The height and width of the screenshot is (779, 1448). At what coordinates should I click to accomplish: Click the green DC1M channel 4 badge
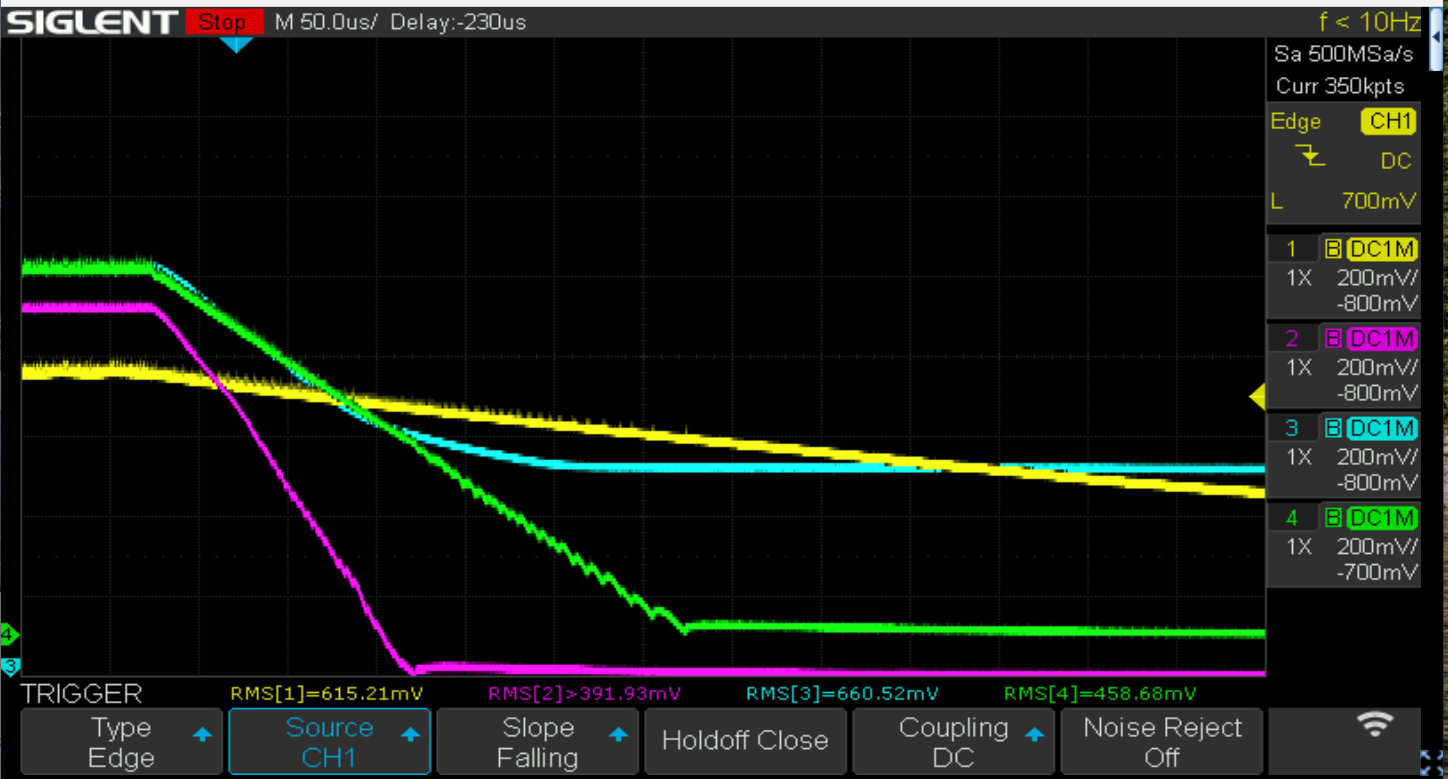(1381, 519)
